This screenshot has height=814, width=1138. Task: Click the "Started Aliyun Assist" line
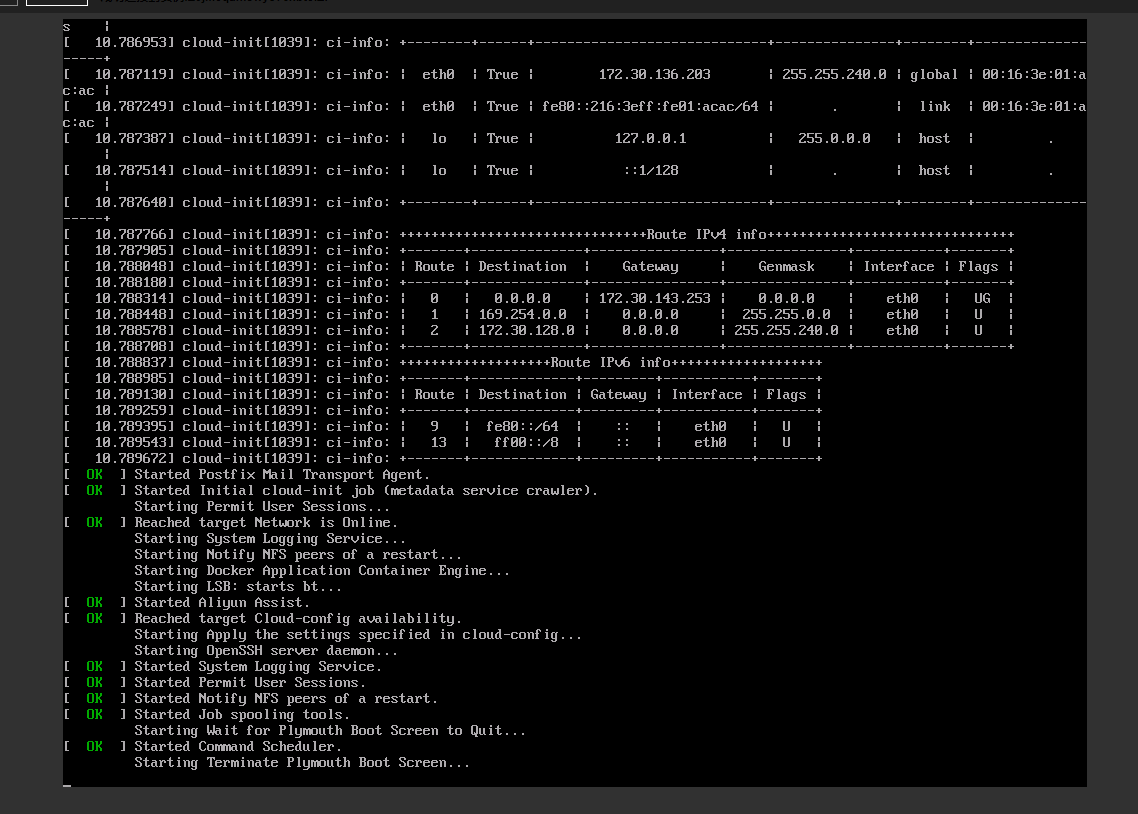[222, 603]
